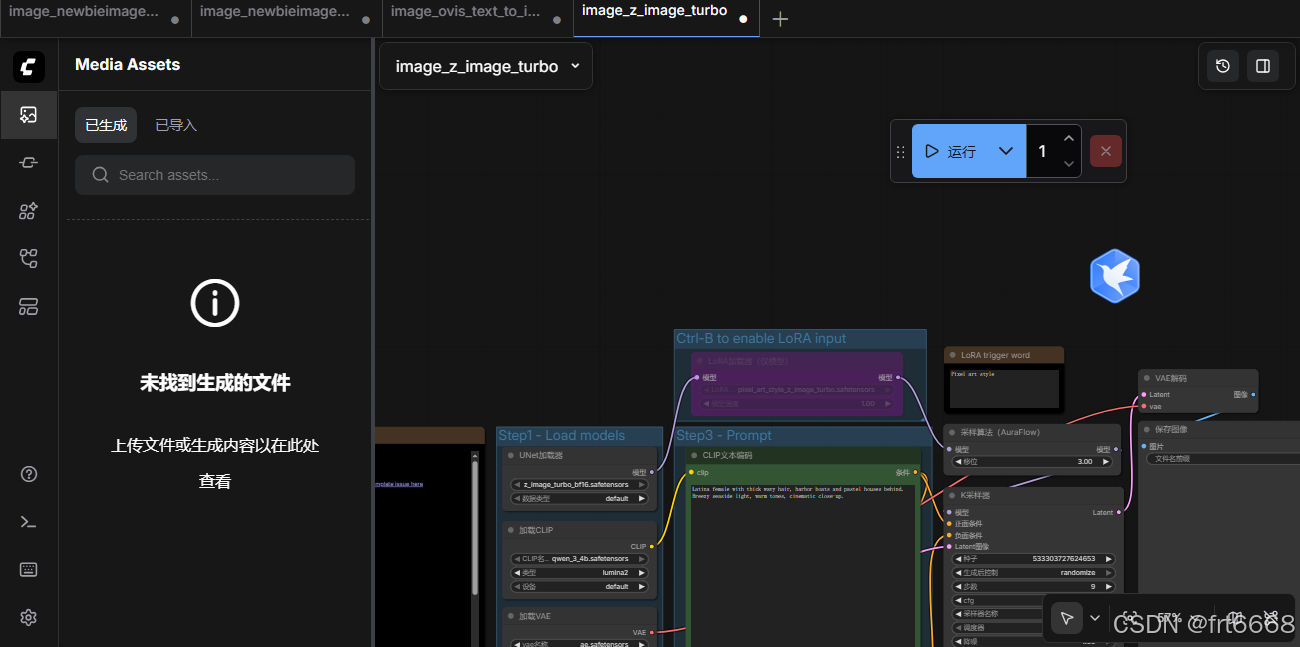Click the dot indicator on image_z_image_turbo tab
Screen dimensions: 1300x647
point(743,19)
